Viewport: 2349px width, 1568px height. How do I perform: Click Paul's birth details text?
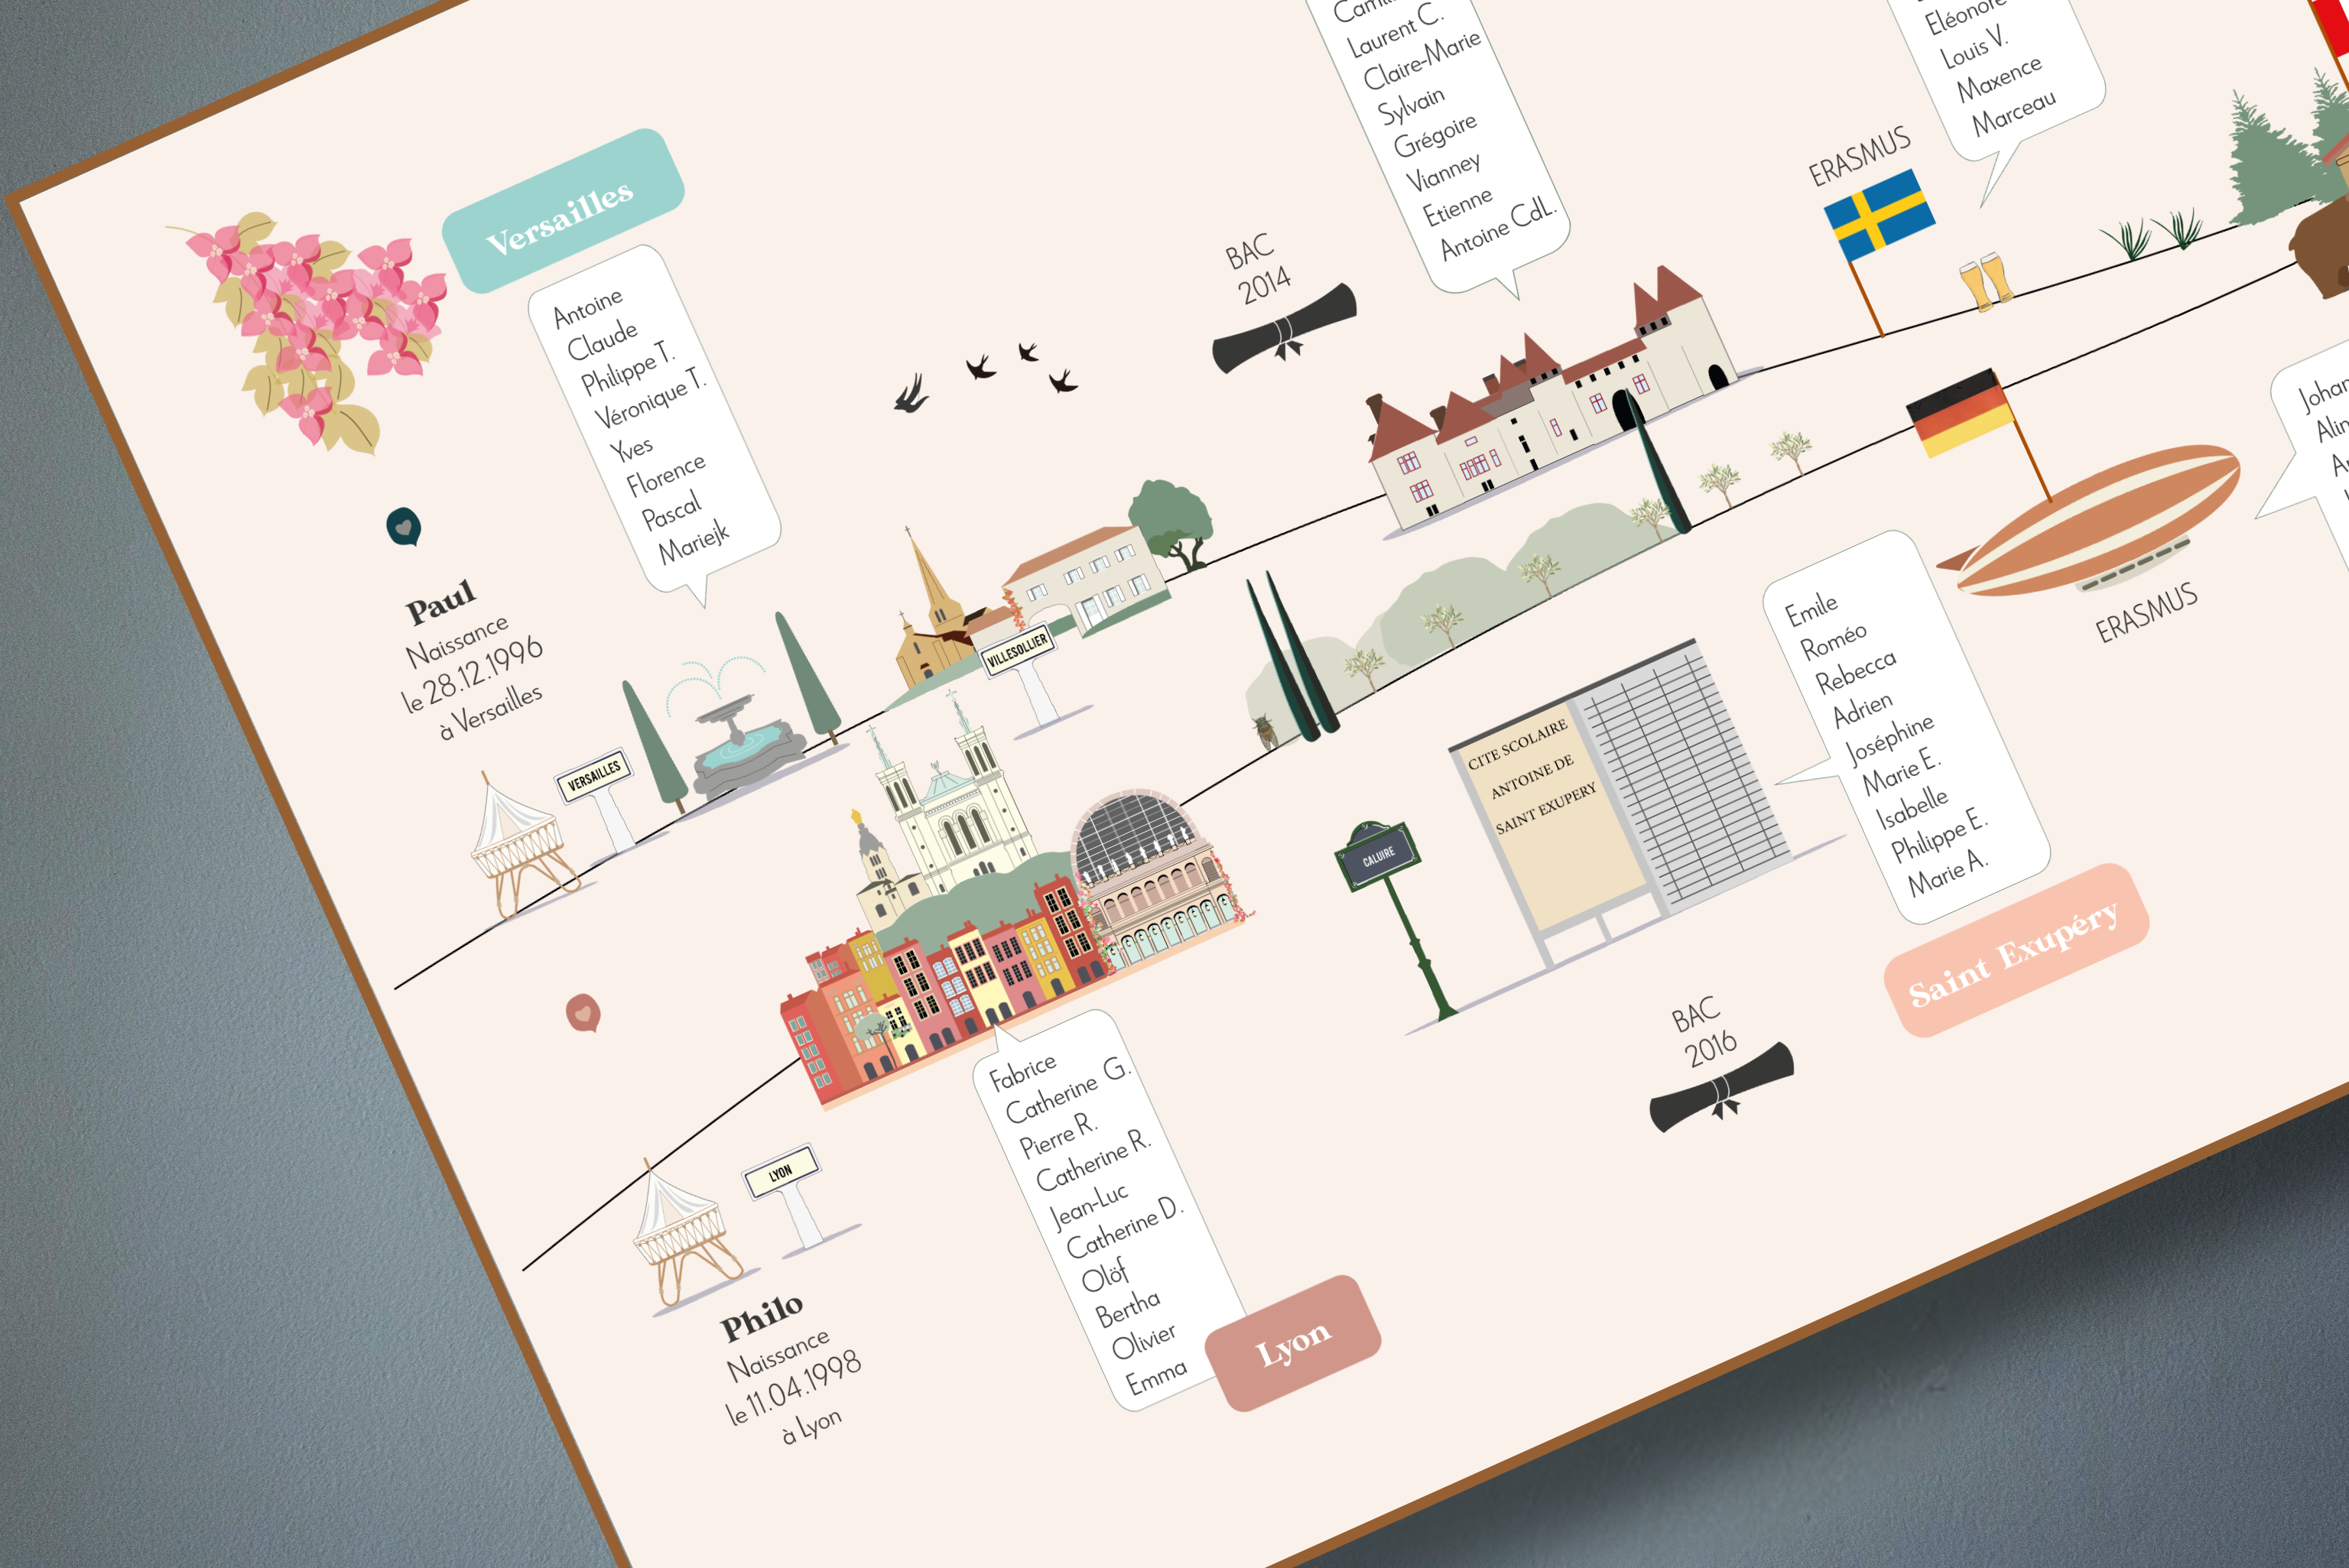[x=473, y=677]
